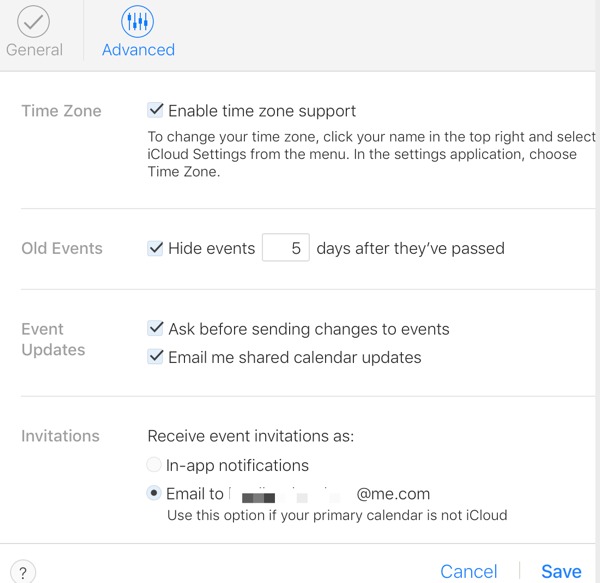Screen dimensions: 600x583
Task: Click the General checkmark icon
Action: pyautogui.click(x=33, y=21)
